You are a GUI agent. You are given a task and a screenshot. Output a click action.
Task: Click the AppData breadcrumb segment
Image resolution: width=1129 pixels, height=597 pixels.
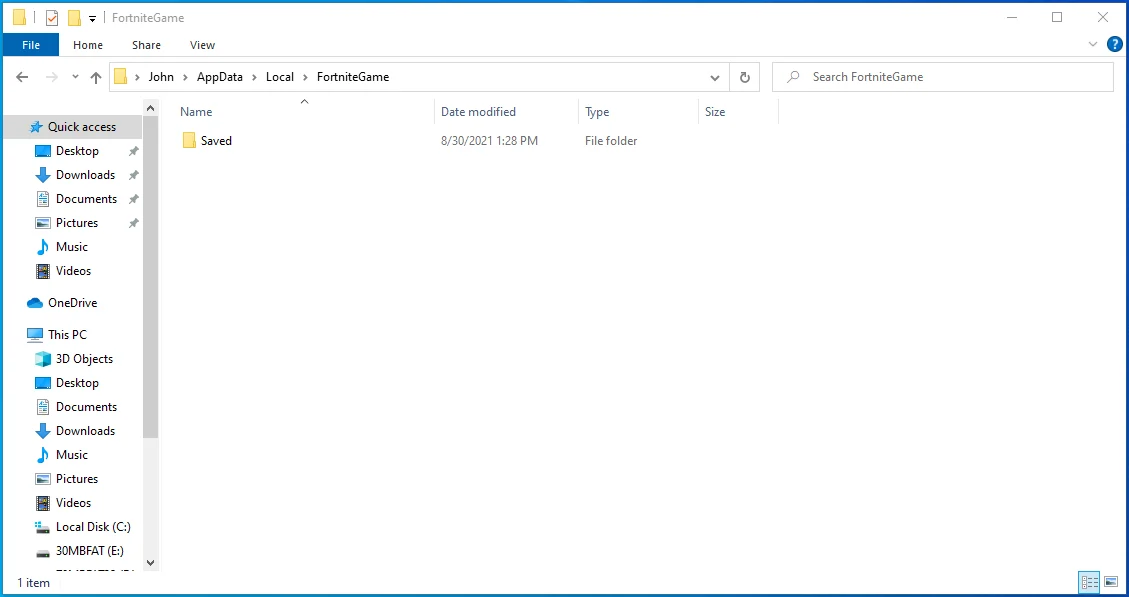[x=220, y=77]
